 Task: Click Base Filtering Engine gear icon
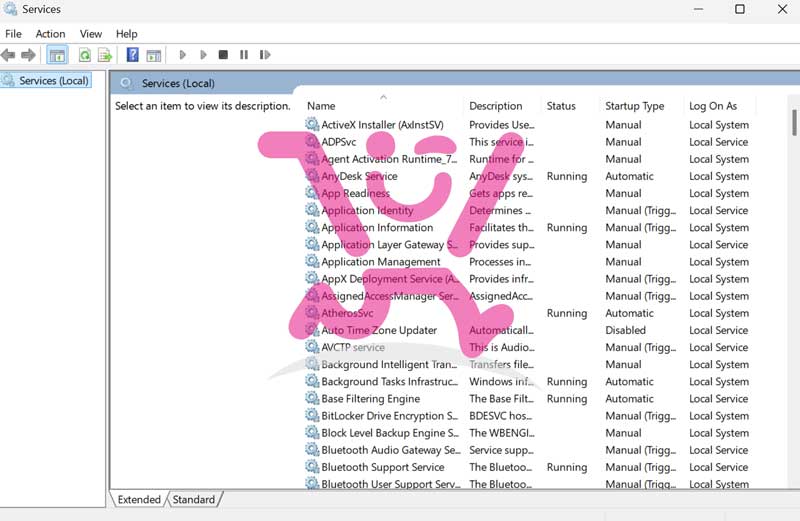tap(312, 398)
